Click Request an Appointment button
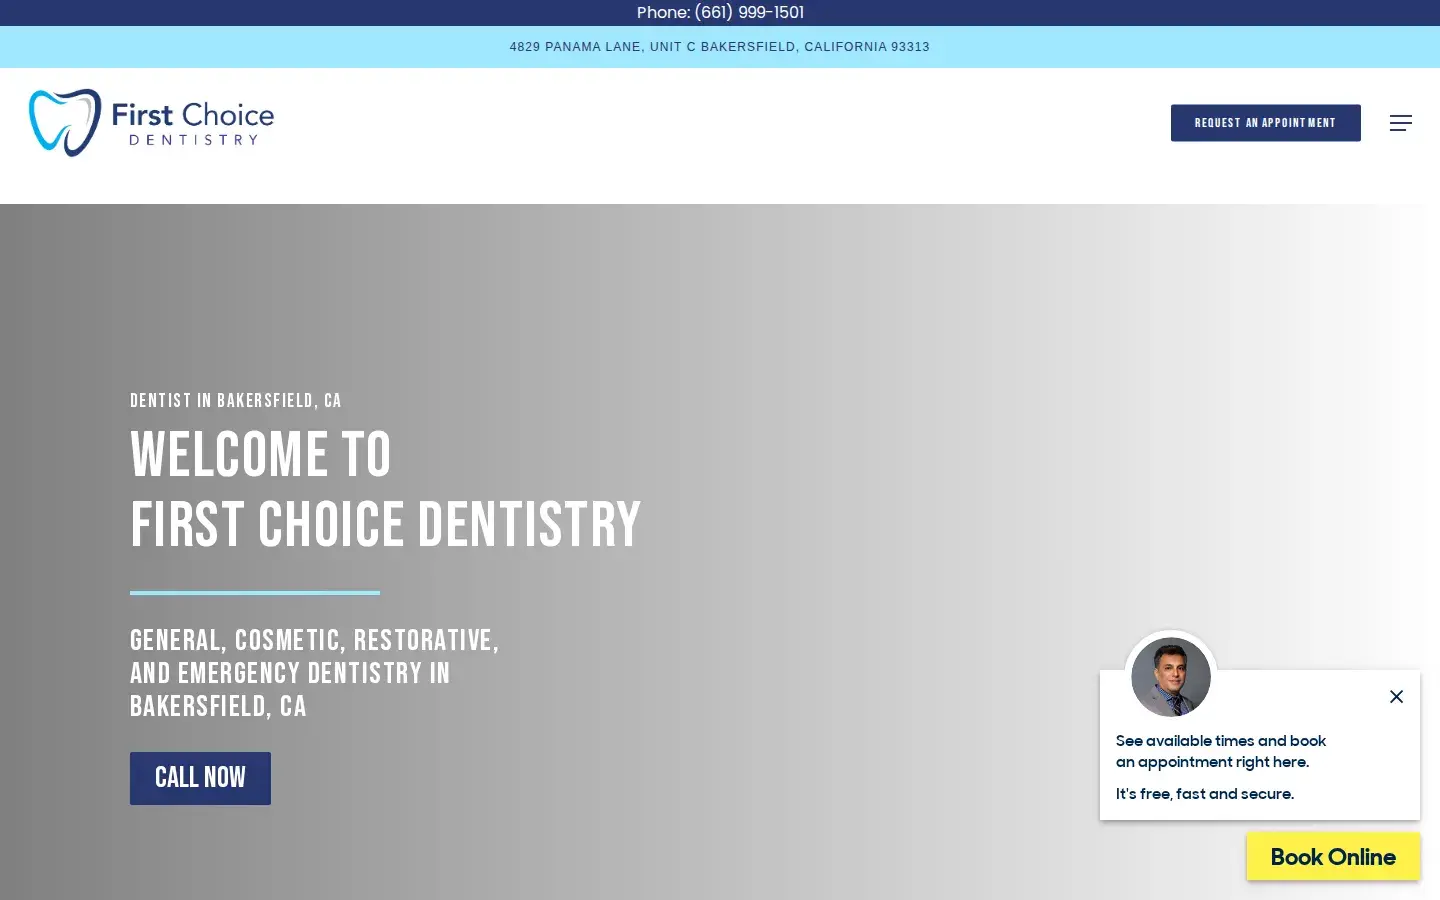 click(1265, 123)
